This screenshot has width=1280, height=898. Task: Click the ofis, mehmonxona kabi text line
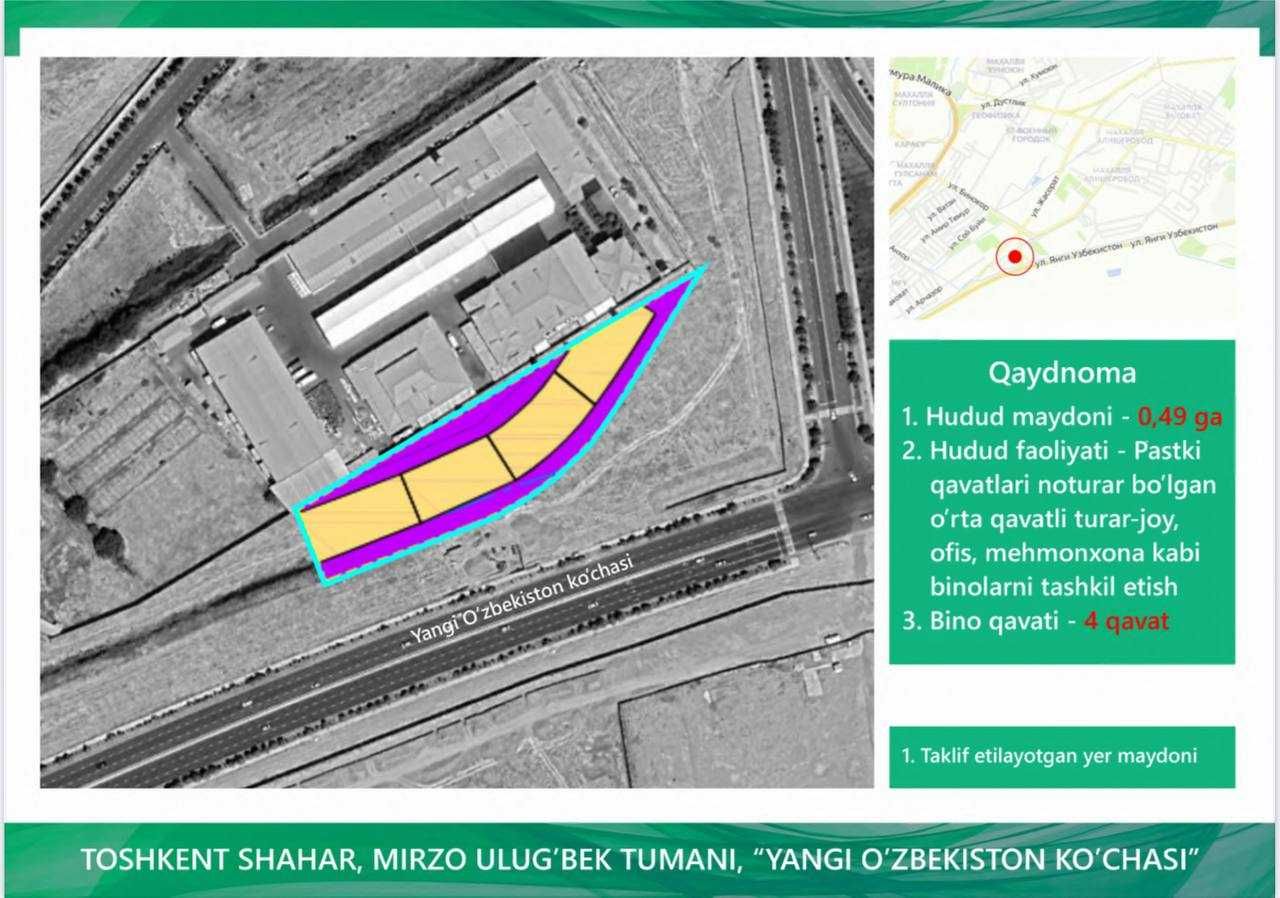(x=1064, y=552)
